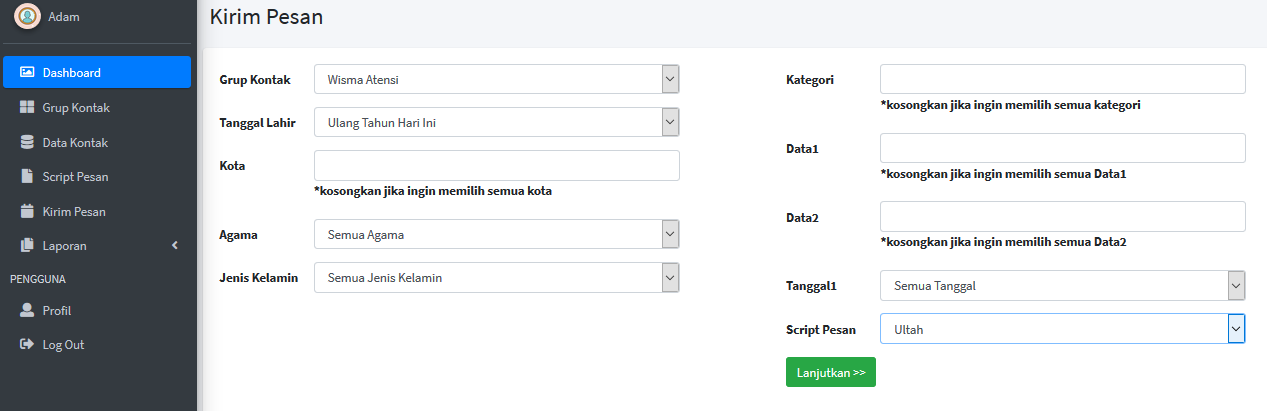
Task: Focus the Kota text field
Action: [x=496, y=165]
